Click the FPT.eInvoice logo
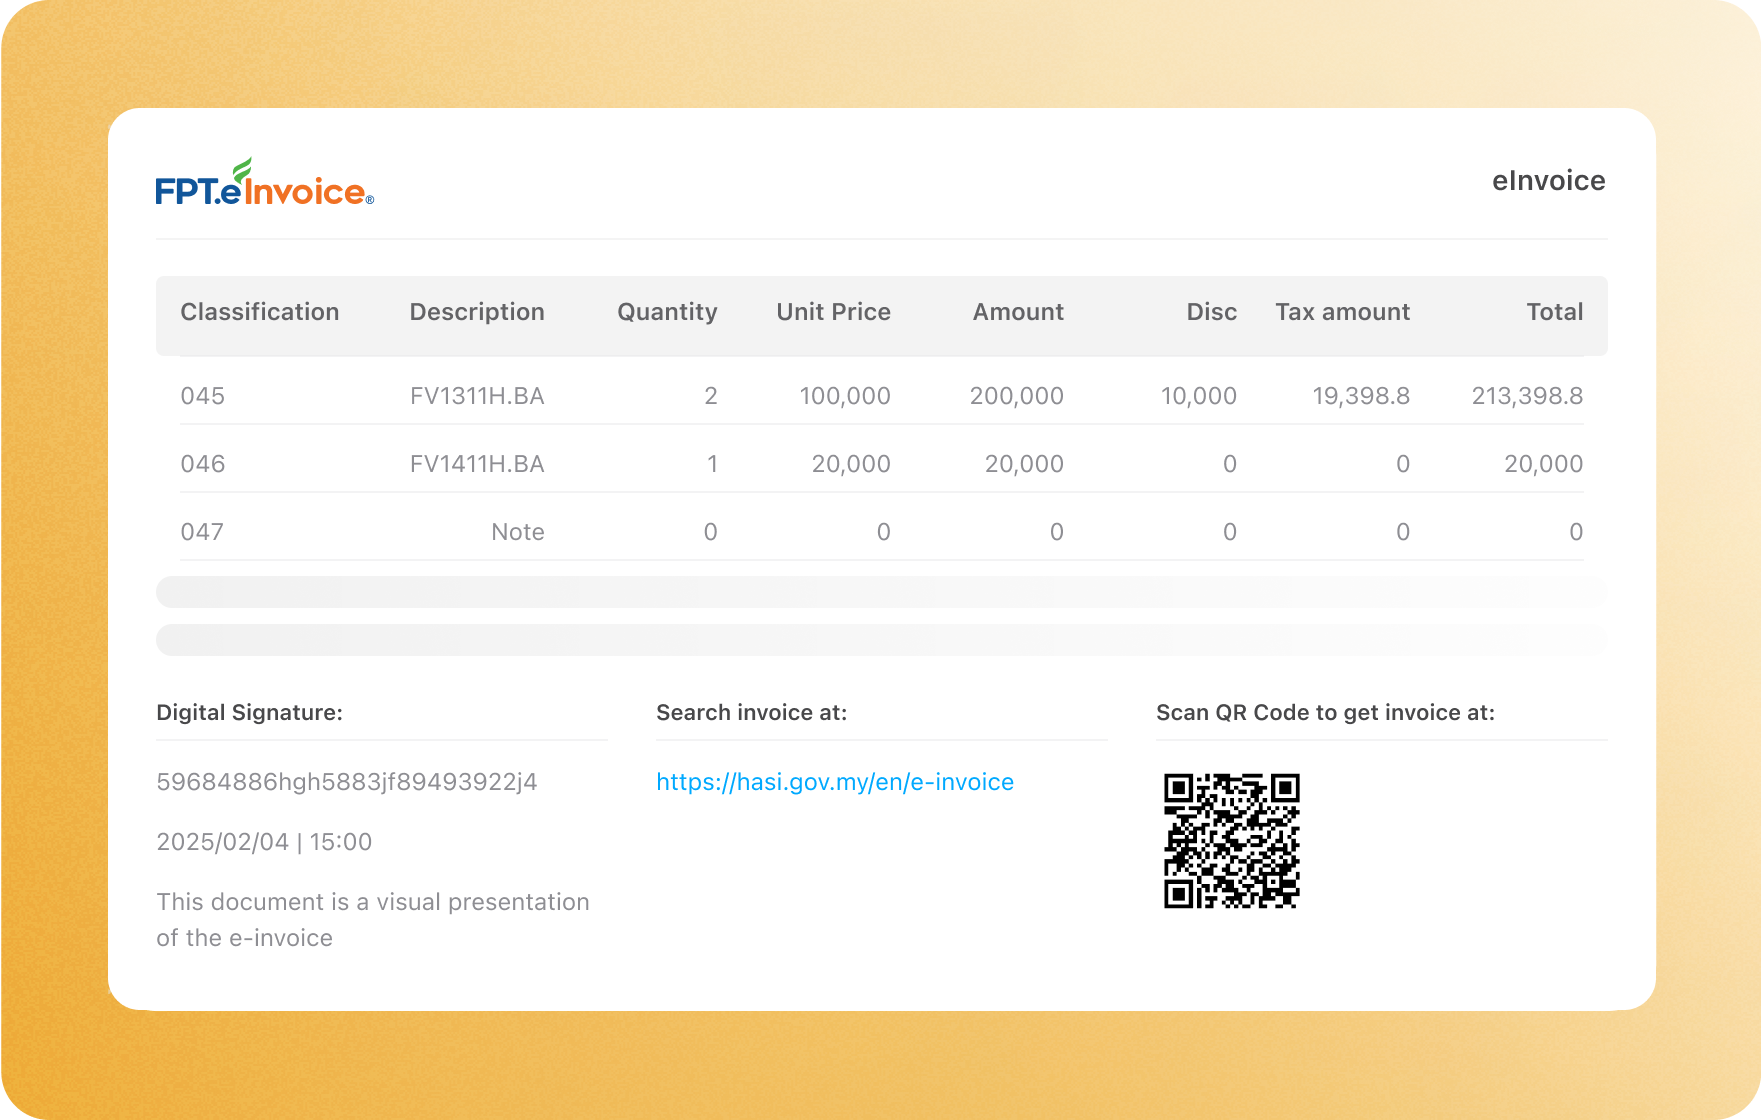The image size is (1761, 1120). click(x=264, y=184)
